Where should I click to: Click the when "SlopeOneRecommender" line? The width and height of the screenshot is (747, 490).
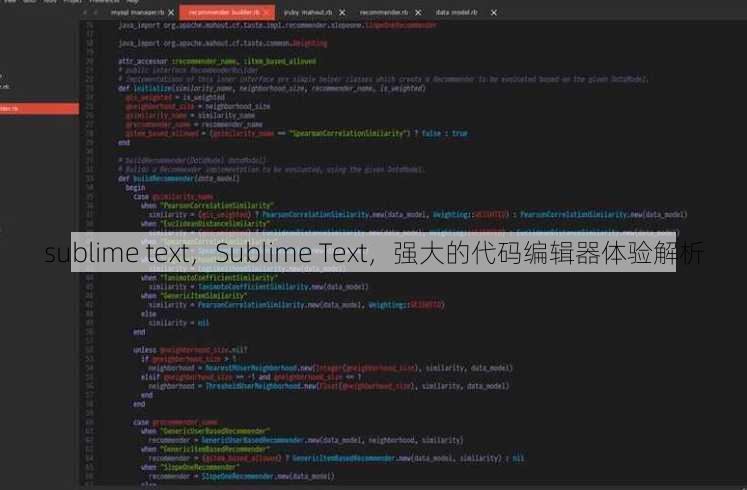click(190, 467)
